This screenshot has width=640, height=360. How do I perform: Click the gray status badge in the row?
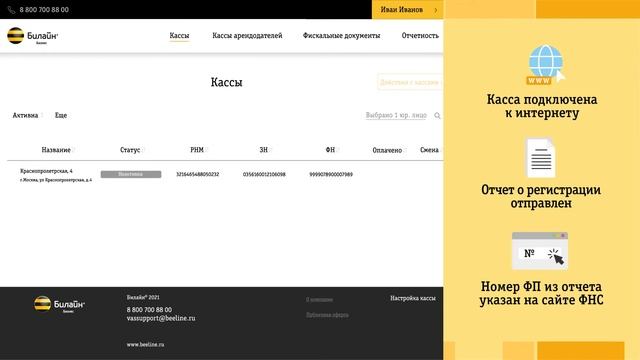pos(131,174)
